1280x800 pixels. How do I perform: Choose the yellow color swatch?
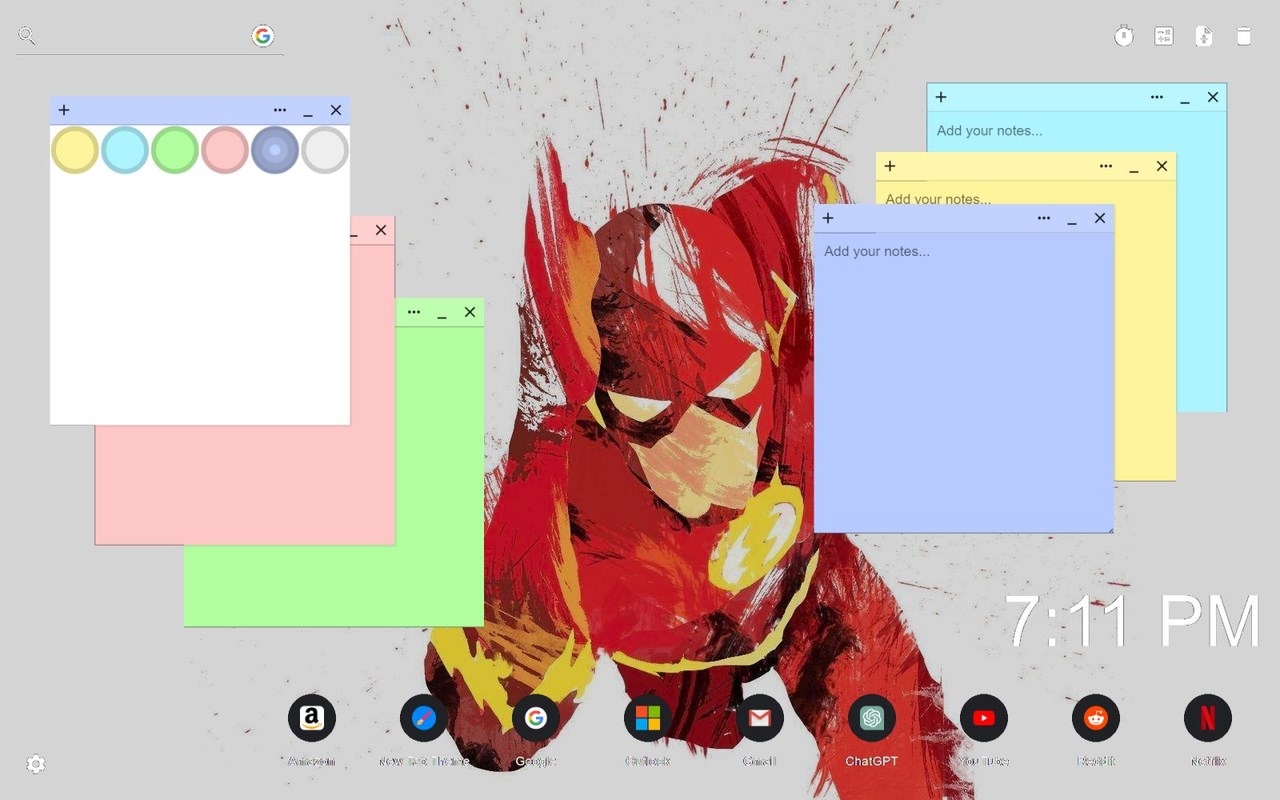(75, 150)
